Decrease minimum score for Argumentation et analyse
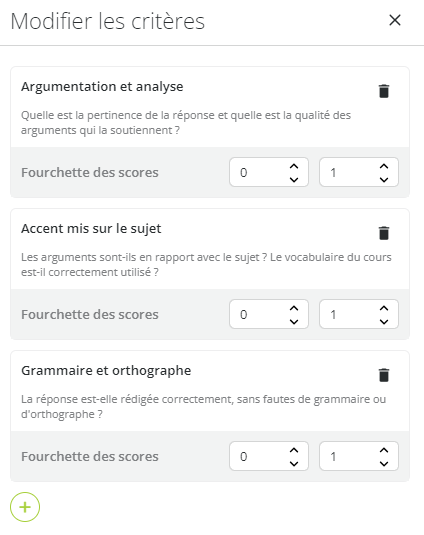 tap(294, 179)
